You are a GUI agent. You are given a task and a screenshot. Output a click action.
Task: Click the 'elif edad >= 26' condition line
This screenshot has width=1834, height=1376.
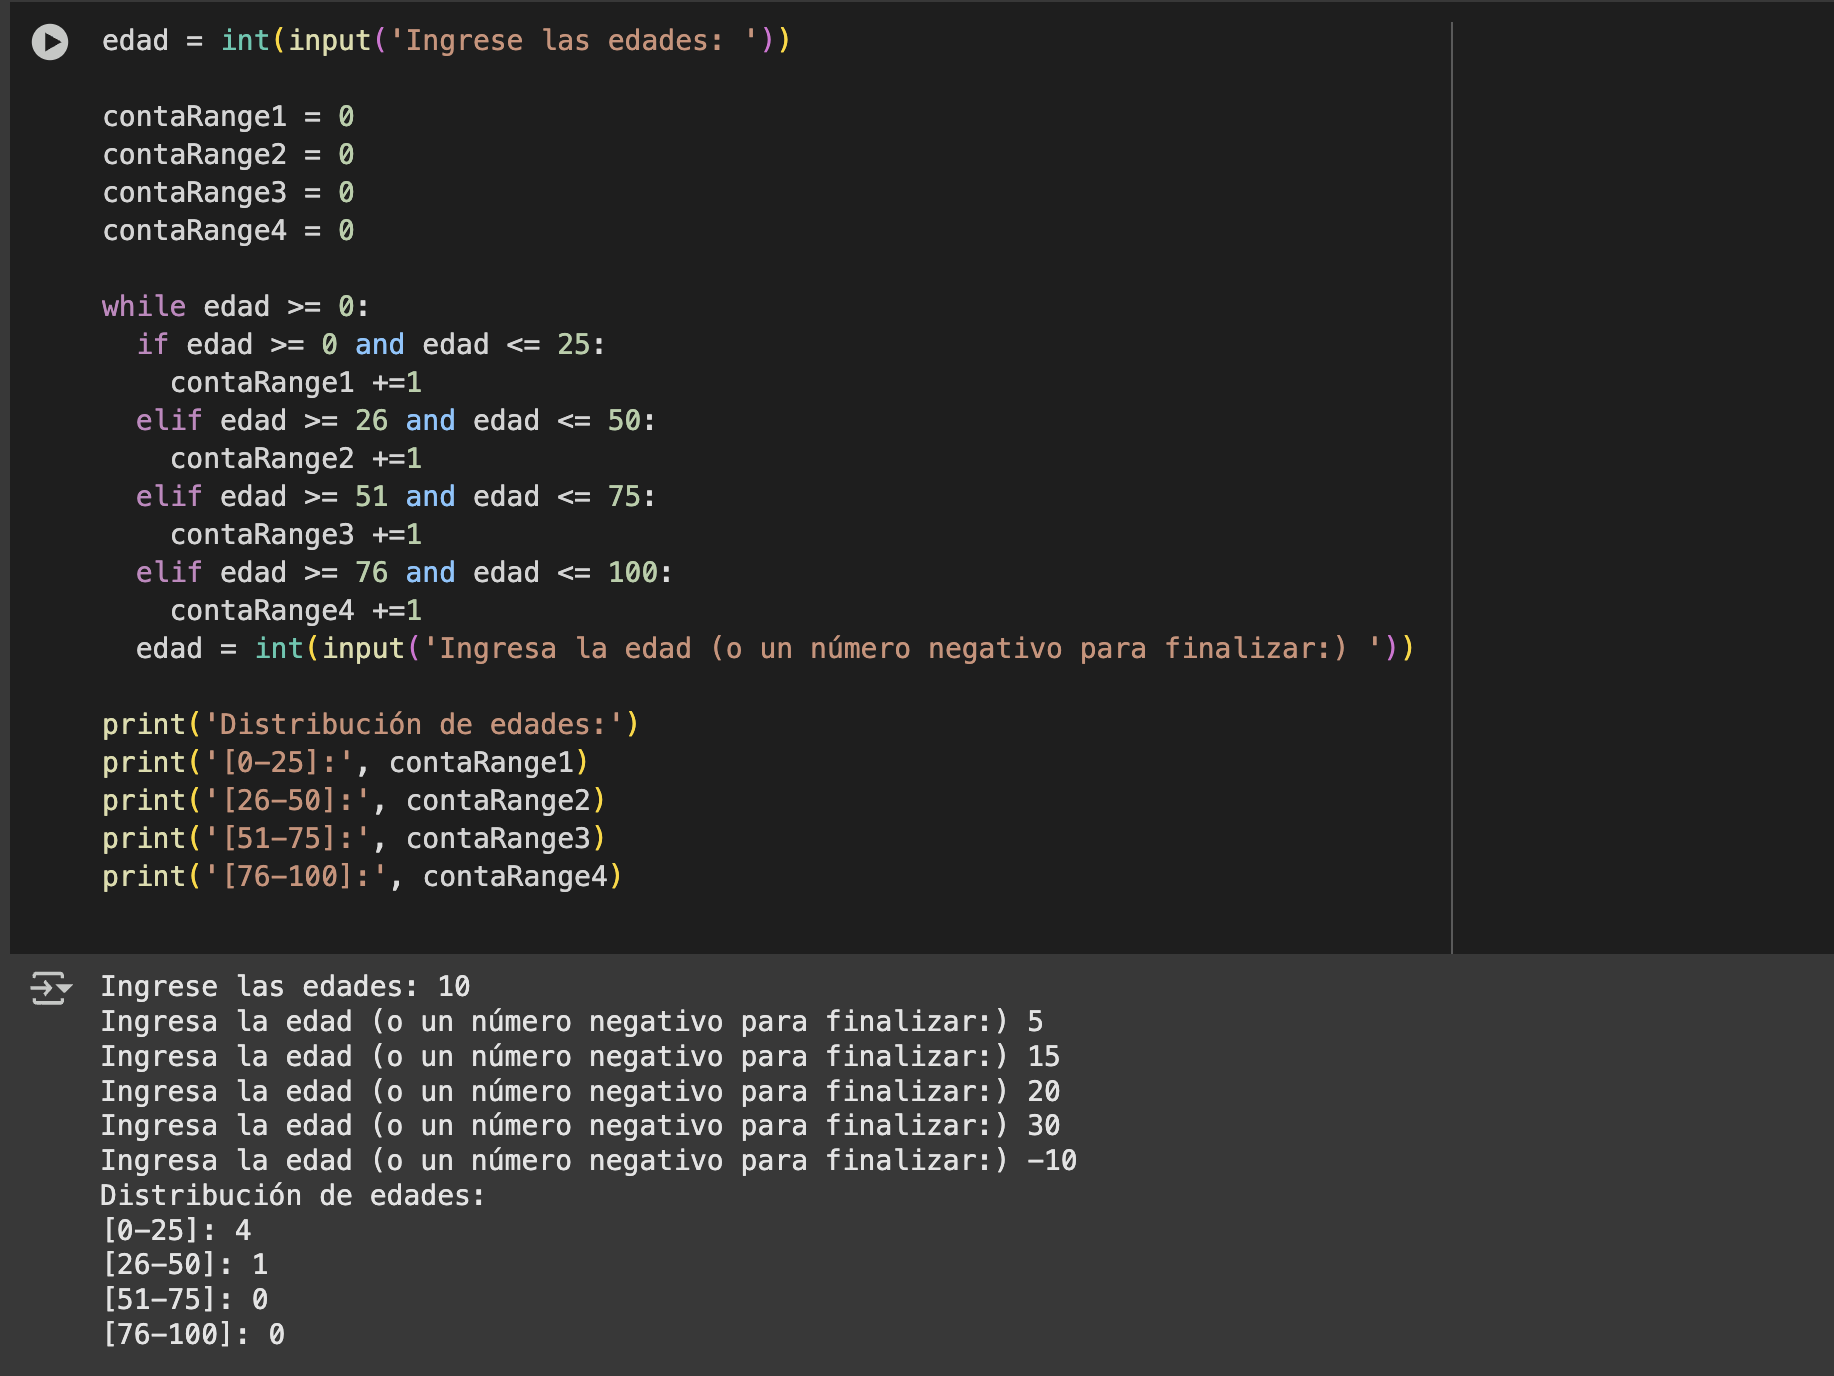pos(395,421)
